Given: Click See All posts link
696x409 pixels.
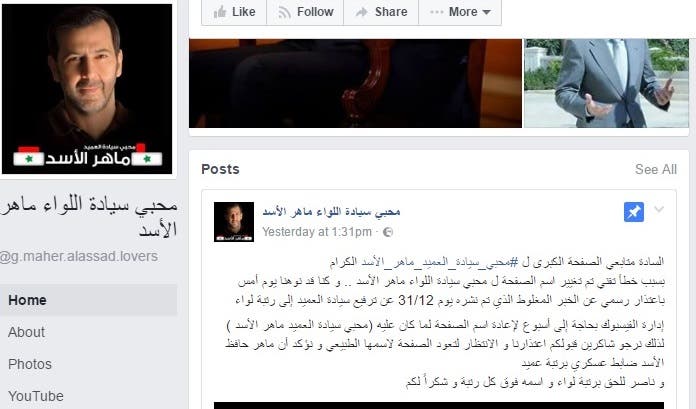Looking at the screenshot, I should (656, 169).
